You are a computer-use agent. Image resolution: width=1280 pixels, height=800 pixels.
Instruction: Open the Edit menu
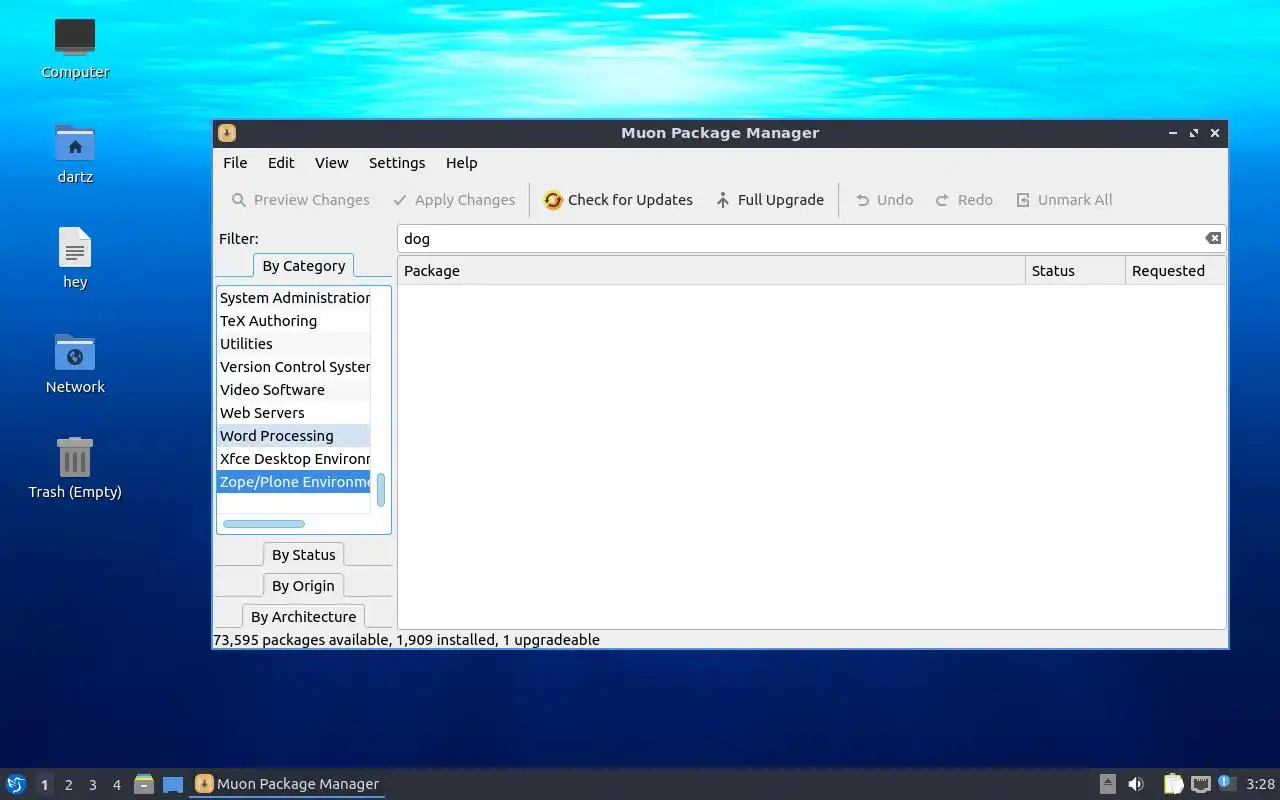pyautogui.click(x=281, y=163)
